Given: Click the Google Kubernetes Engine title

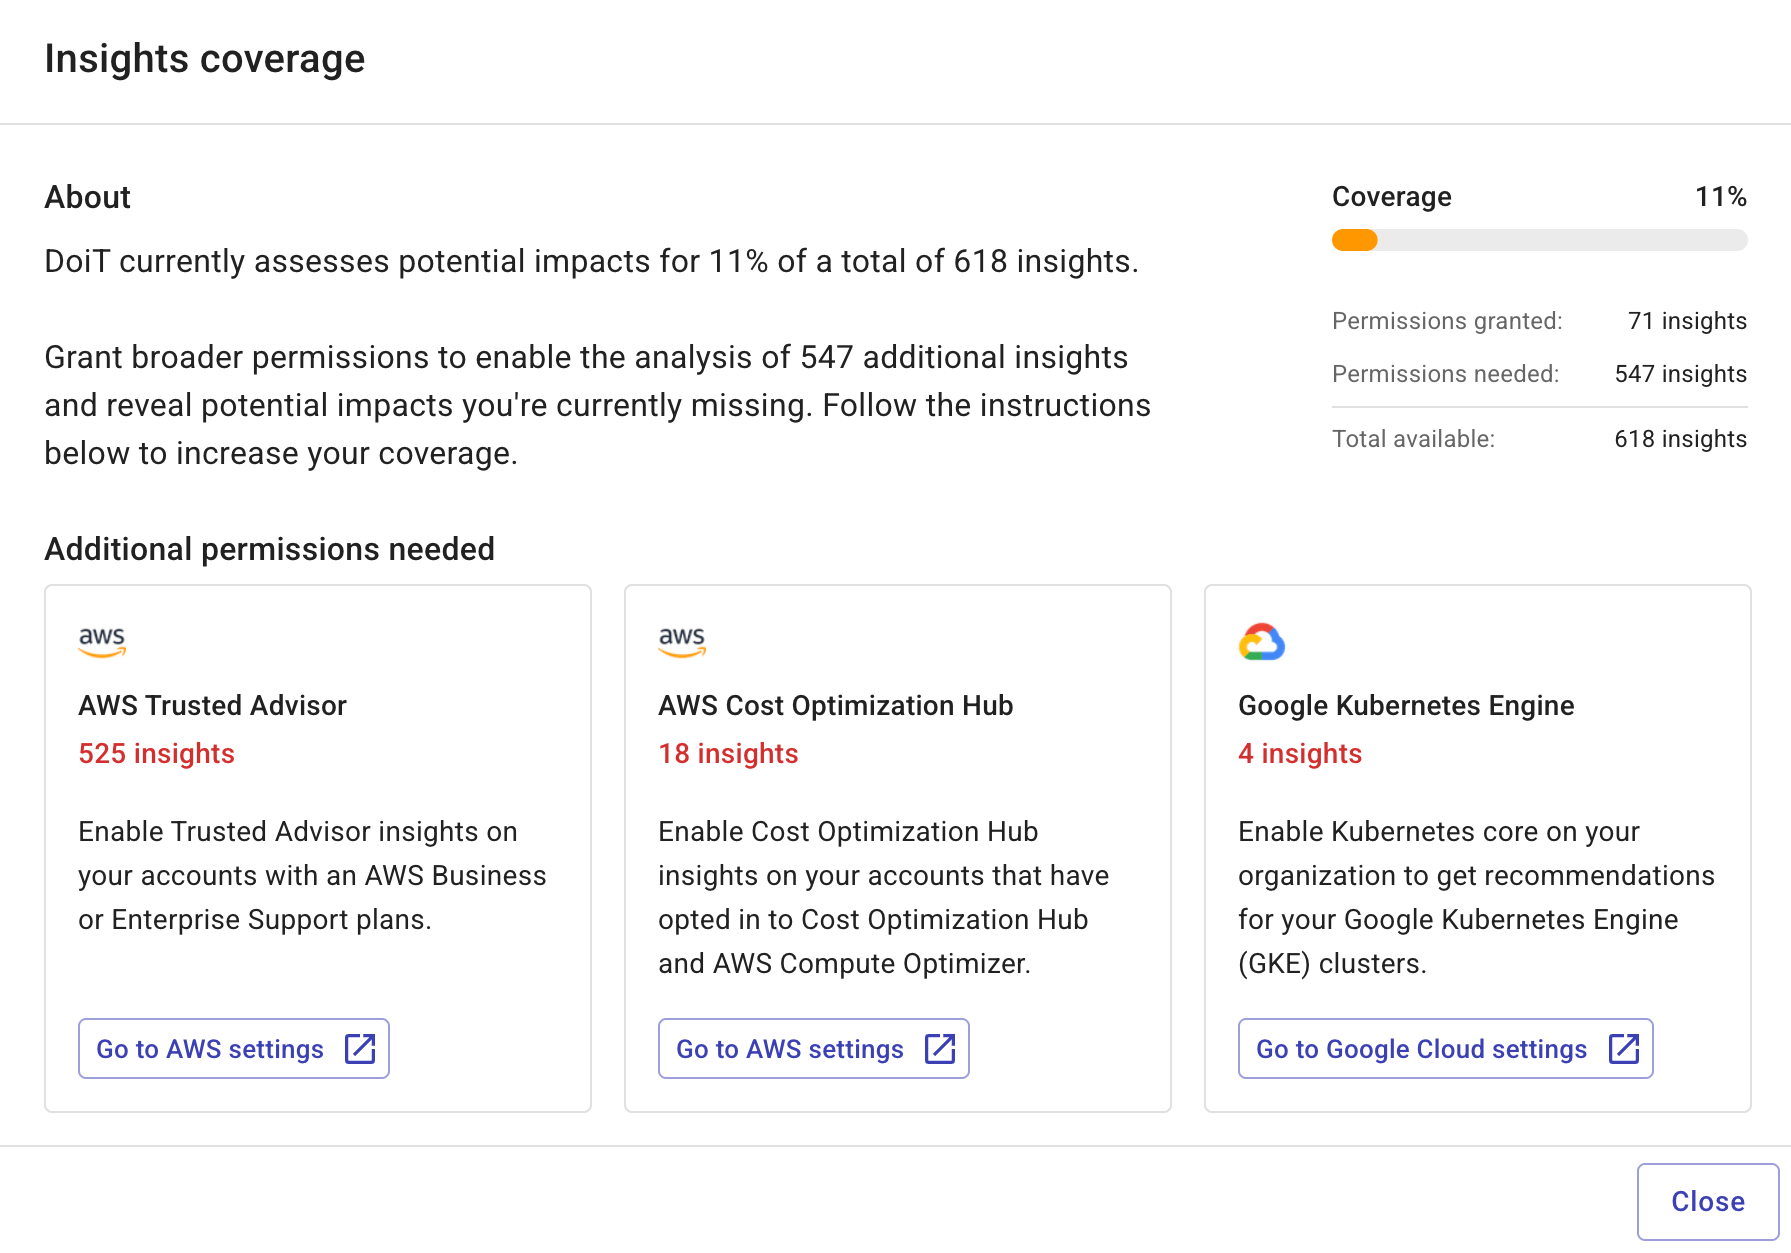Looking at the screenshot, I should pyautogui.click(x=1406, y=705).
